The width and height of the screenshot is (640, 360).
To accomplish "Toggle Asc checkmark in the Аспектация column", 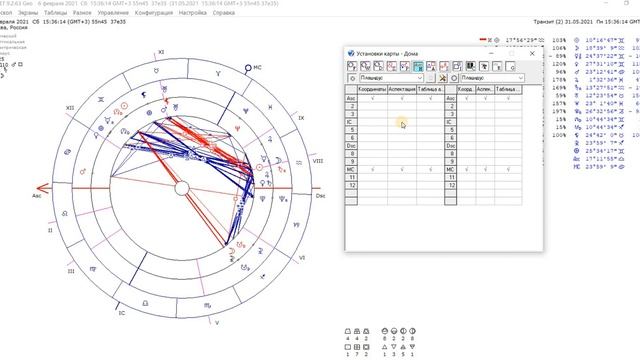I will coord(402,98).
